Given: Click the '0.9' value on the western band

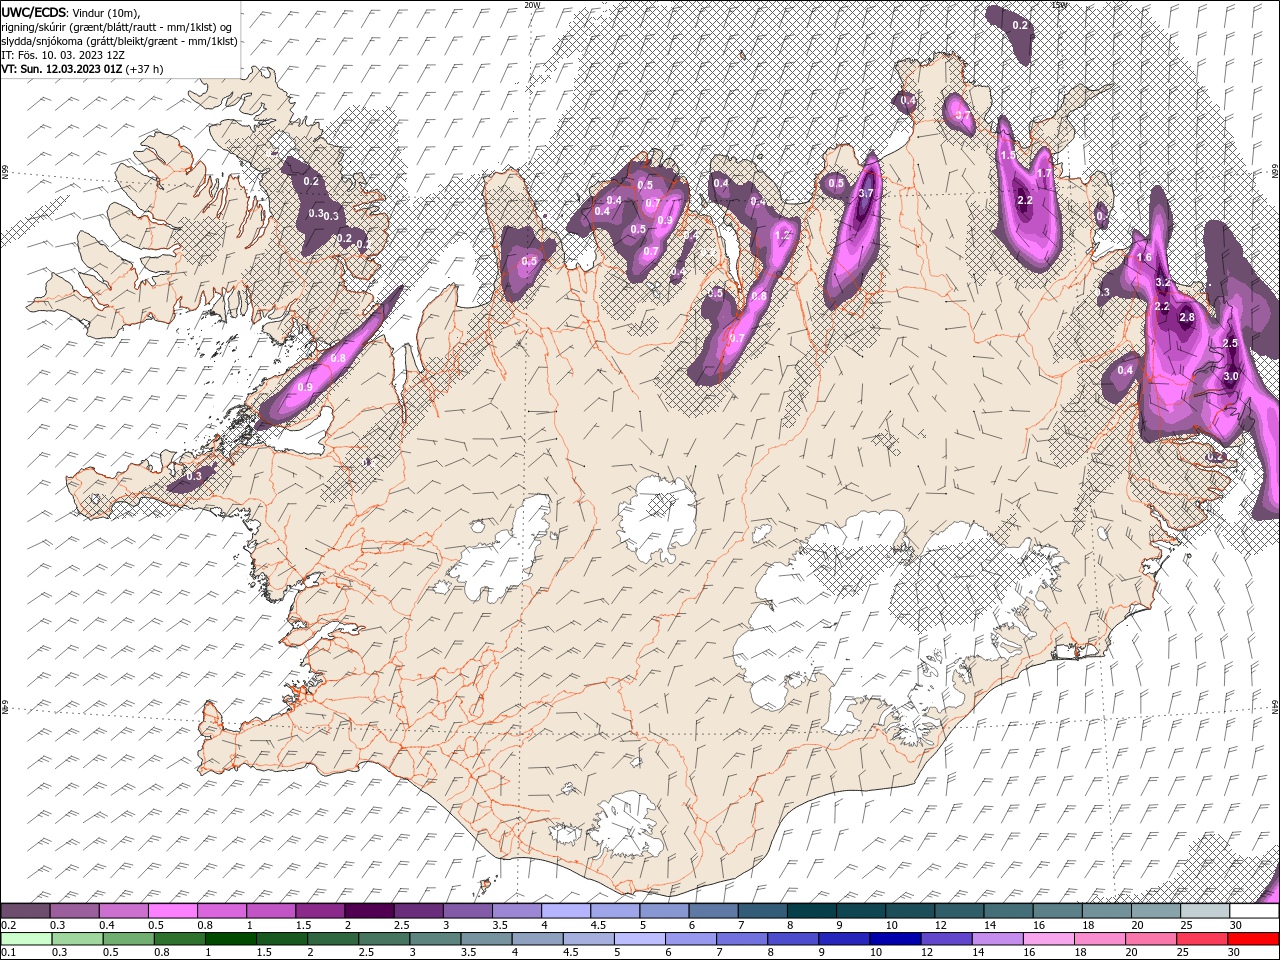Looking at the screenshot, I should pos(305,387).
